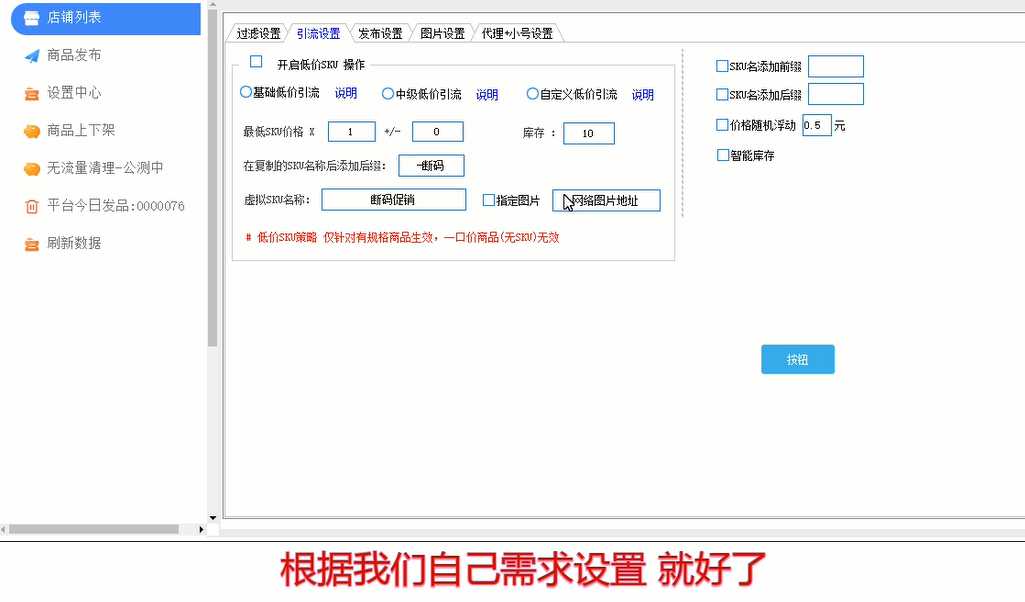
Task: Click the trash icon beside 平台今日发品
Action: 32,206
